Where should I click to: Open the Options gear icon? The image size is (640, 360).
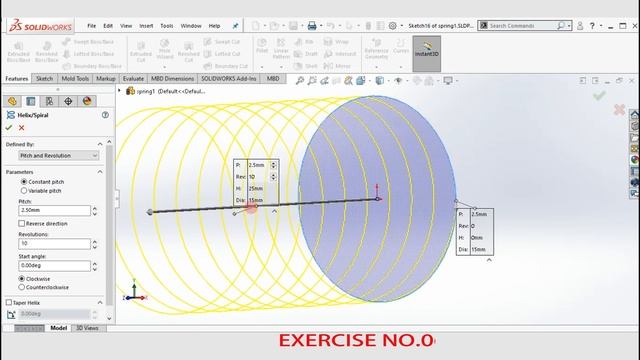coord(392,26)
